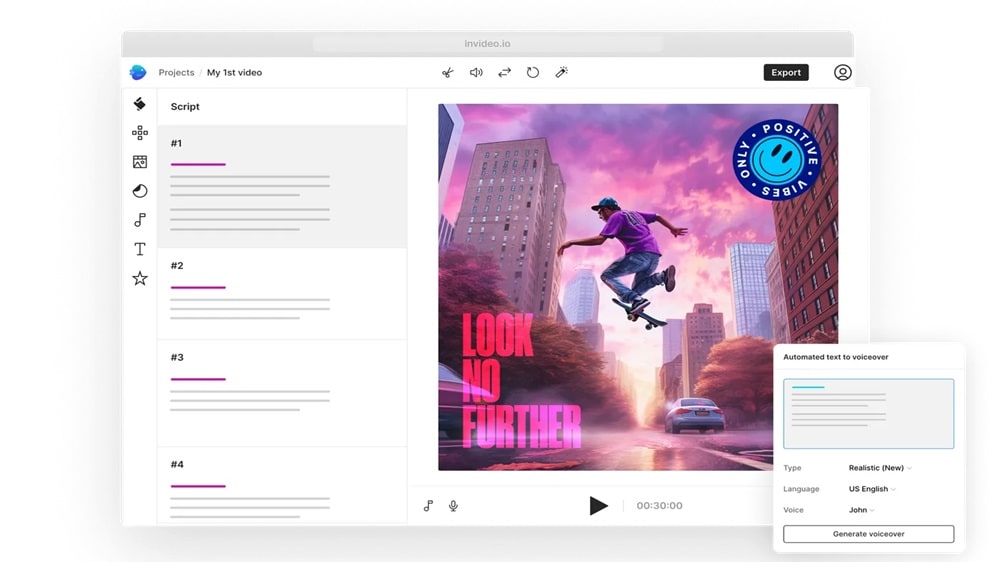This screenshot has height=562, width=1000.
Task: Open the favorites star sidebar icon
Action: 140,278
